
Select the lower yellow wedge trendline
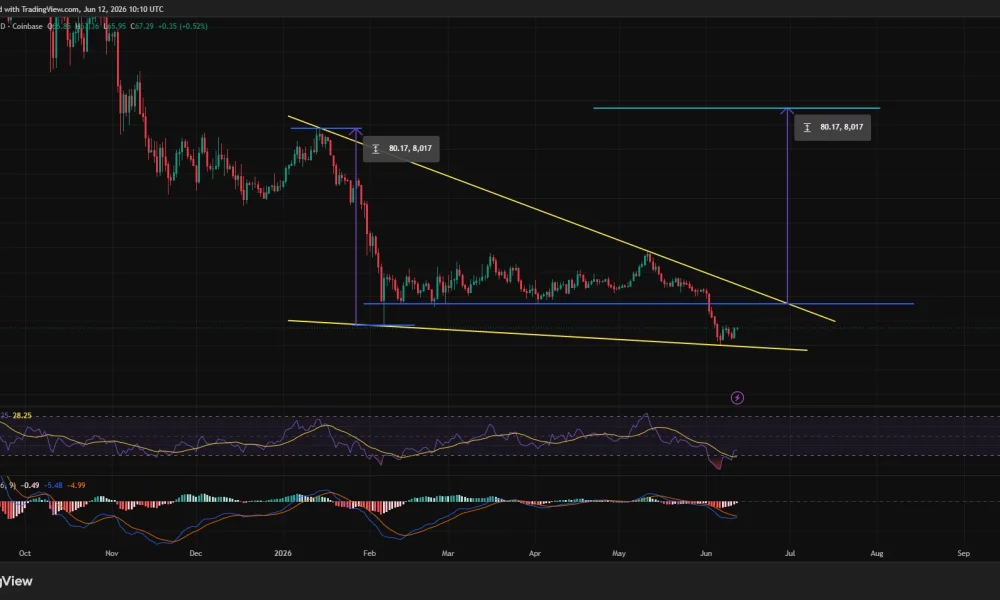tap(547, 335)
